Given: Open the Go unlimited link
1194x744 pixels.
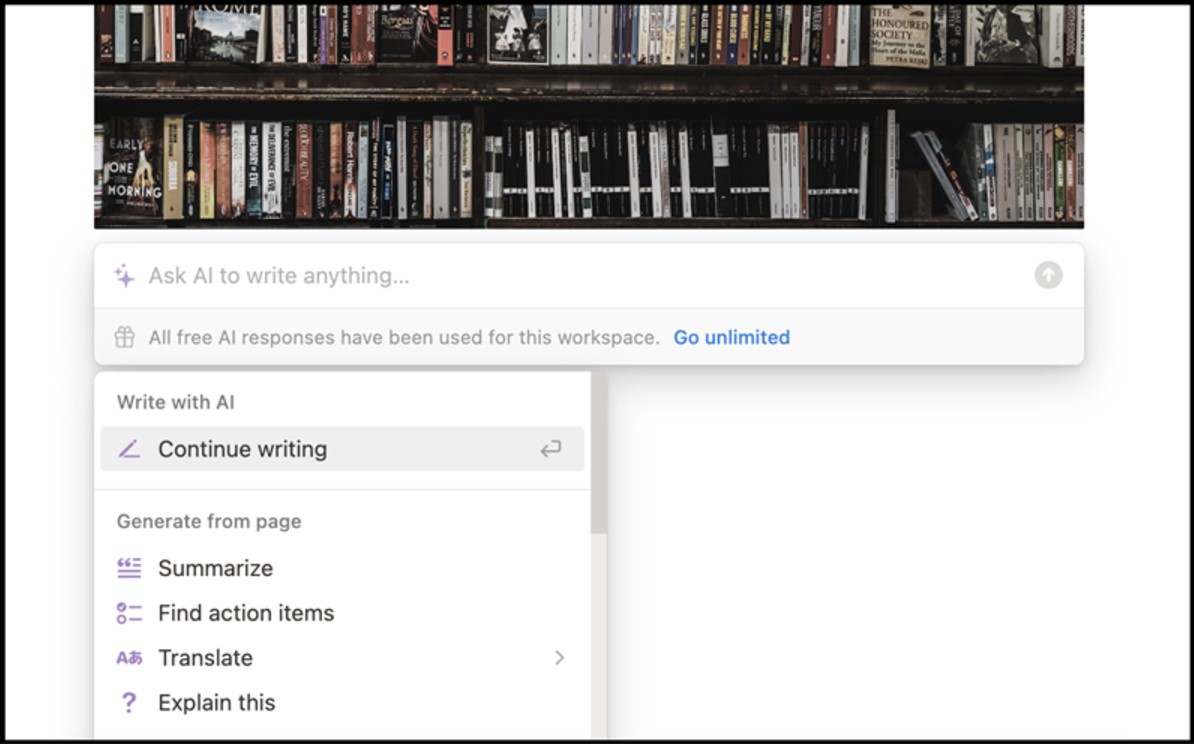Looking at the screenshot, I should (731, 337).
